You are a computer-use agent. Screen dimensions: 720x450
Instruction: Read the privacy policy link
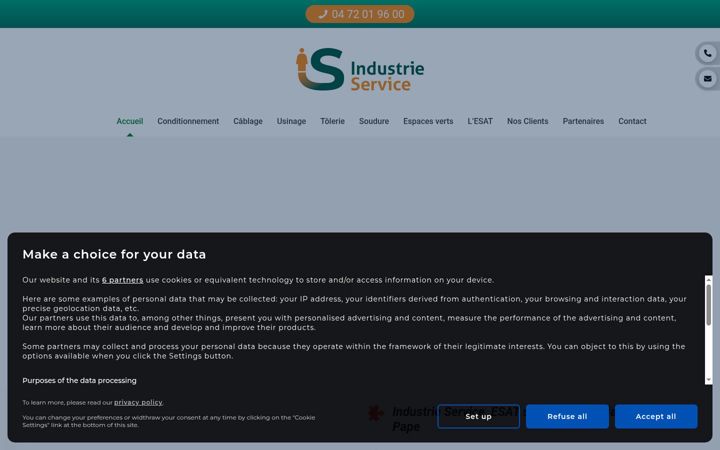click(x=138, y=403)
